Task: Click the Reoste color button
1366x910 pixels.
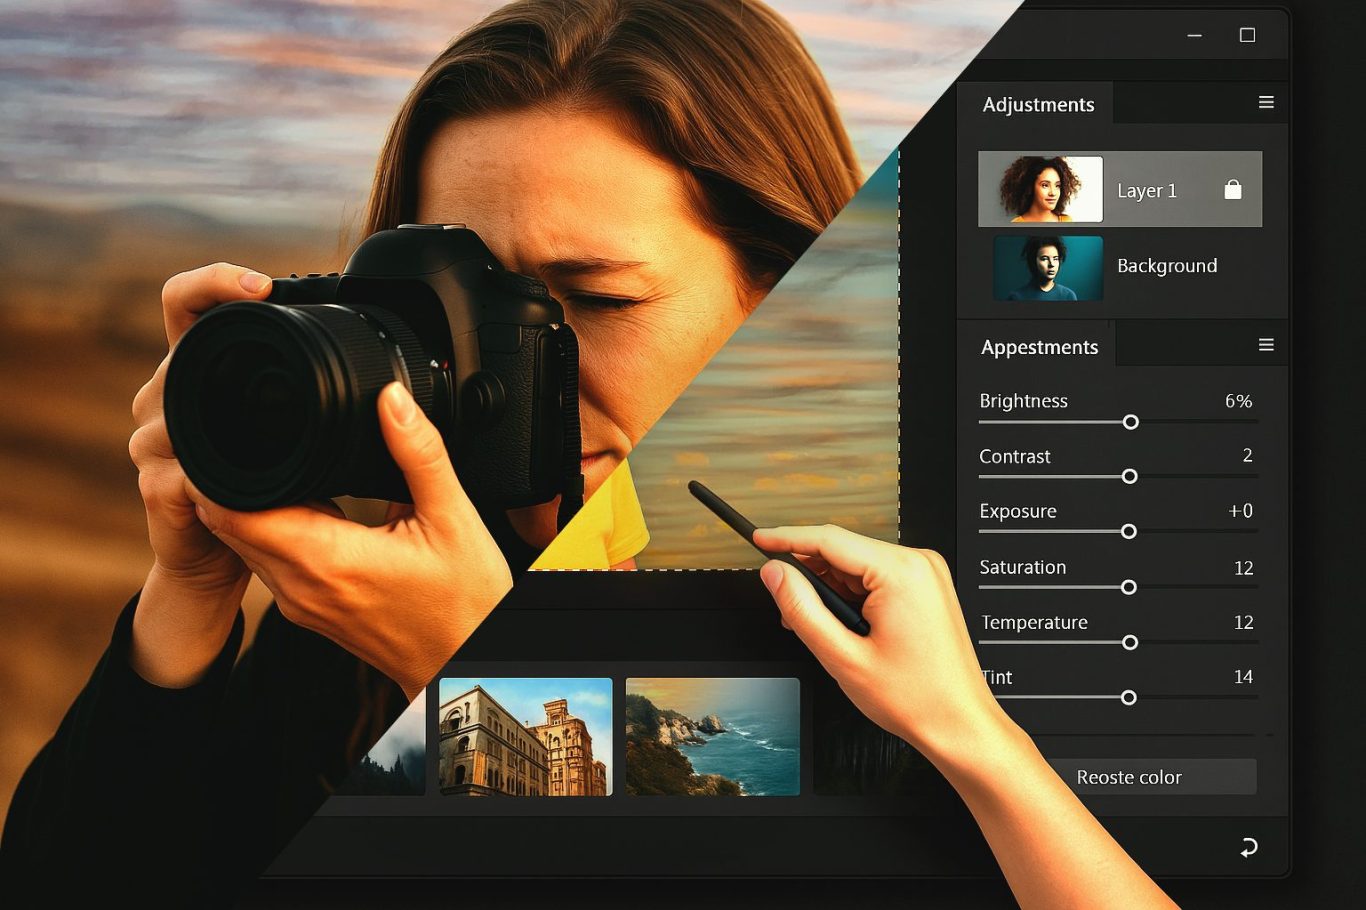Action: coord(1129,777)
